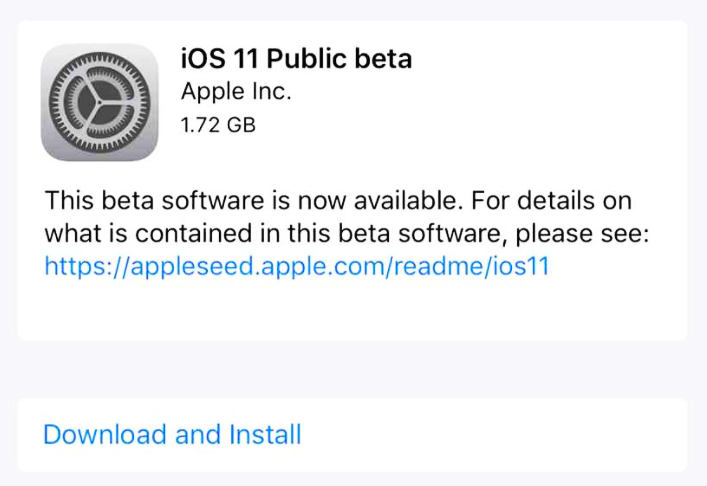Screen dimensions: 707x486
Task: Click empty space right of Download and Install
Action: pos(500,435)
